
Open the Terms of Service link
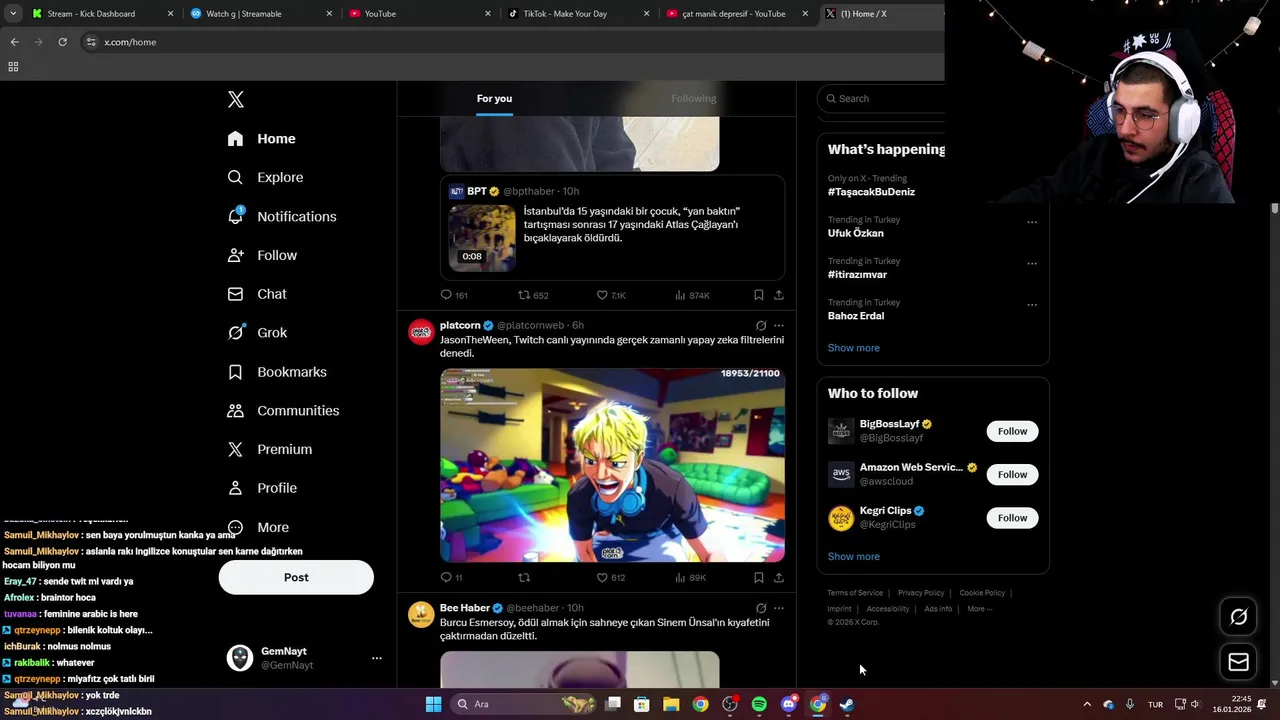pyautogui.click(x=855, y=593)
